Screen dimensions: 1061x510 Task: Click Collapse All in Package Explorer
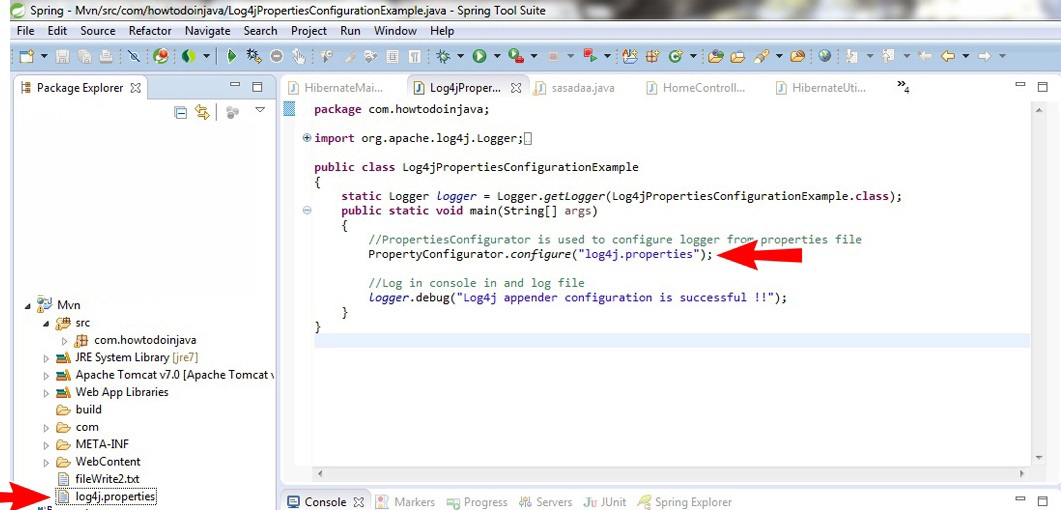pyautogui.click(x=181, y=112)
